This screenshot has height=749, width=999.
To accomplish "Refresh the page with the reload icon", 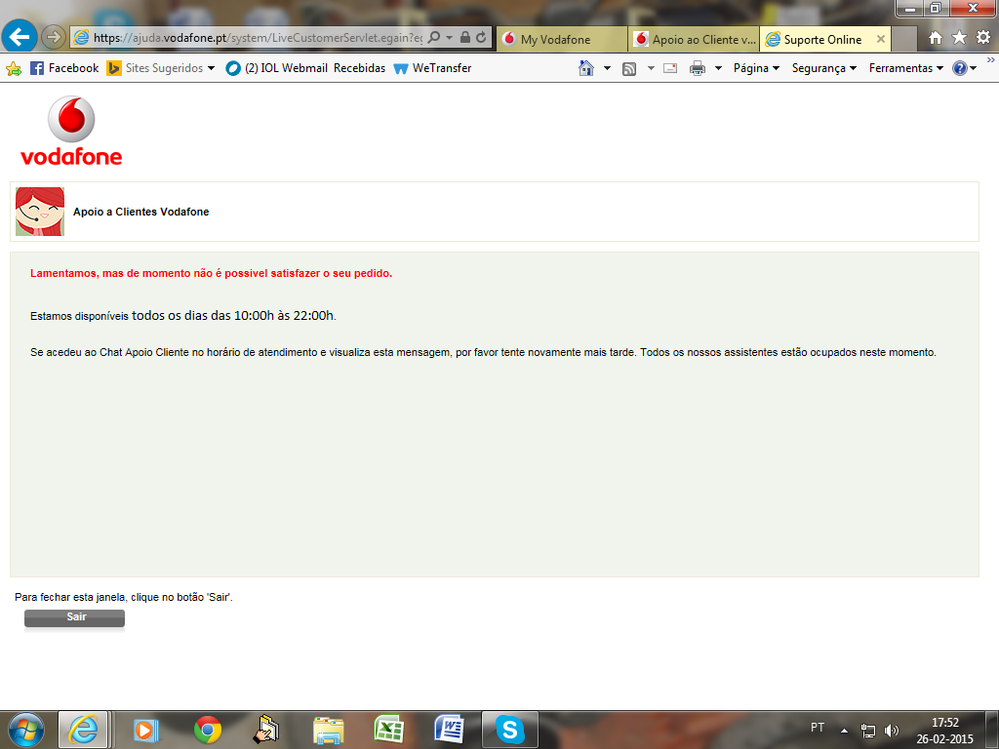I will (x=482, y=37).
